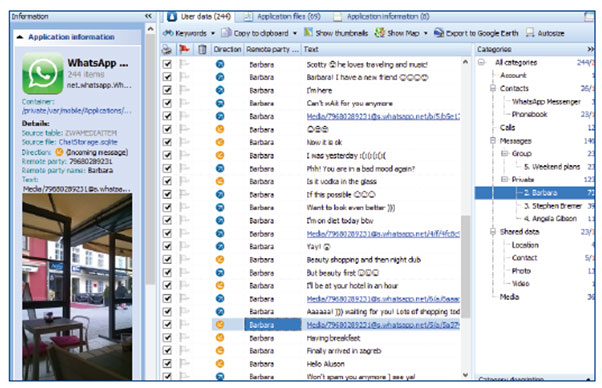Flag the 'Finally arrived in zagreb' row
Image resolution: width=602 pixels, height=388 pixels.
click(x=185, y=350)
